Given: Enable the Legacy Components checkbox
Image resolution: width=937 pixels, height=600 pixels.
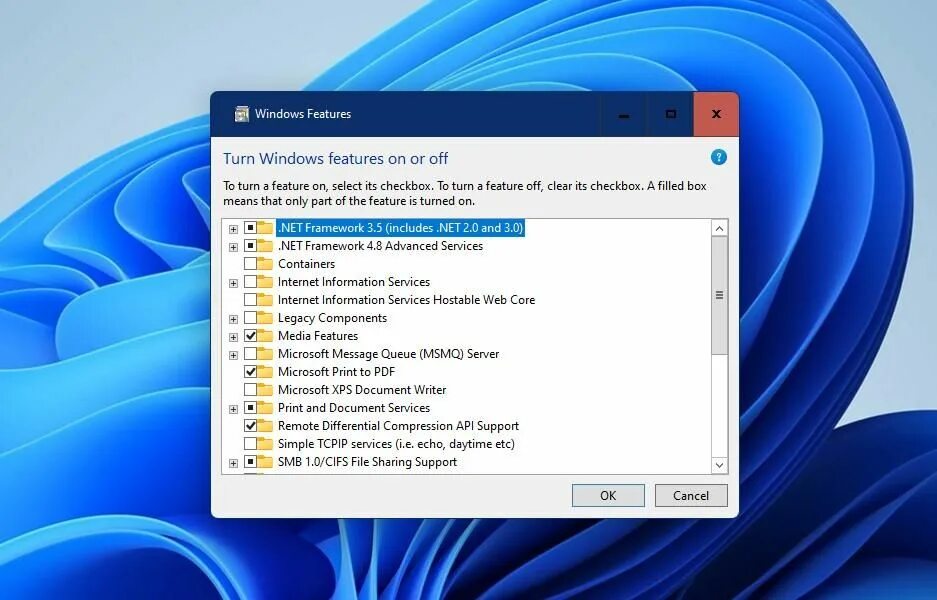Looking at the screenshot, I should 250,318.
